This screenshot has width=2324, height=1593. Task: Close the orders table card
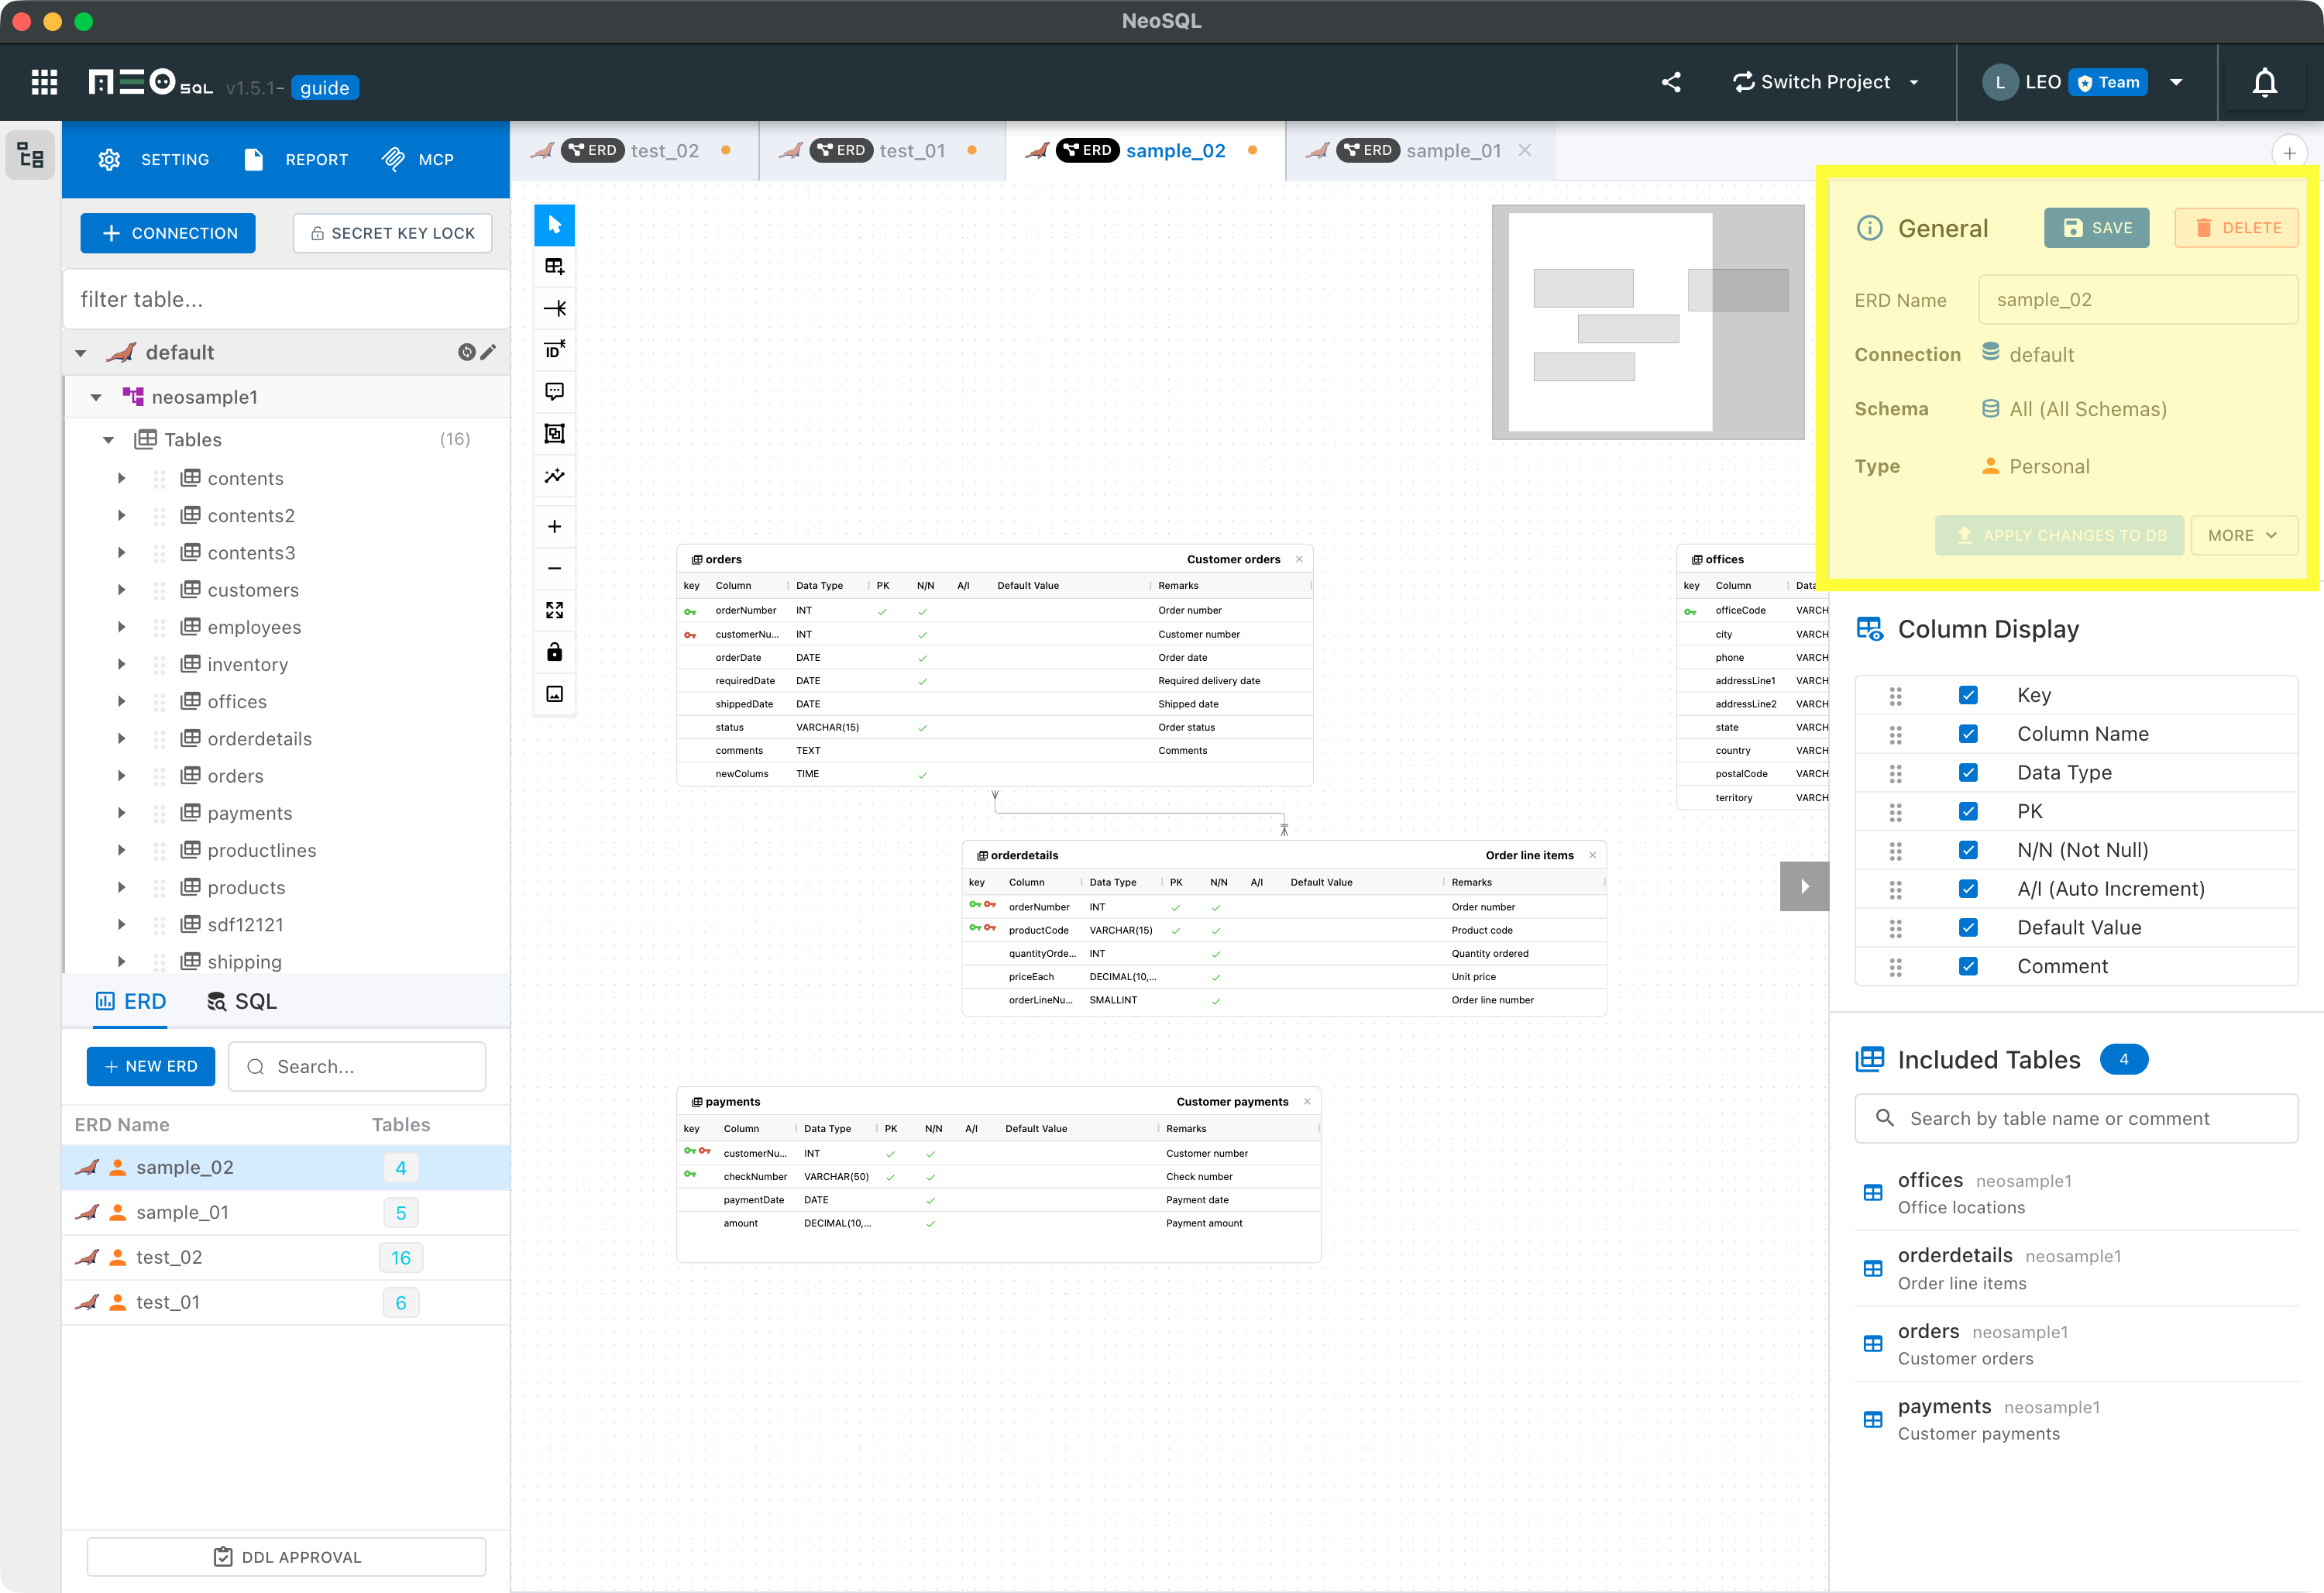click(x=1299, y=559)
